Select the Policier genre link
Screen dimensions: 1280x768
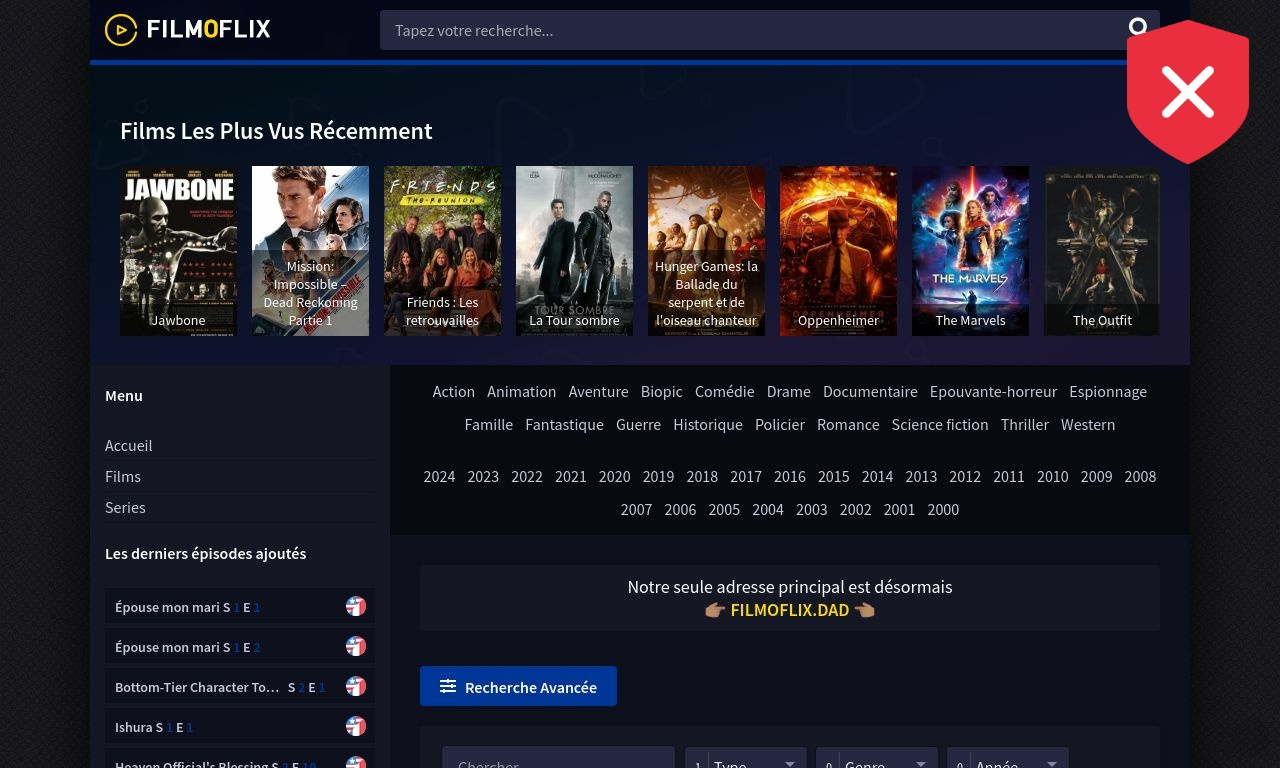click(x=780, y=424)
